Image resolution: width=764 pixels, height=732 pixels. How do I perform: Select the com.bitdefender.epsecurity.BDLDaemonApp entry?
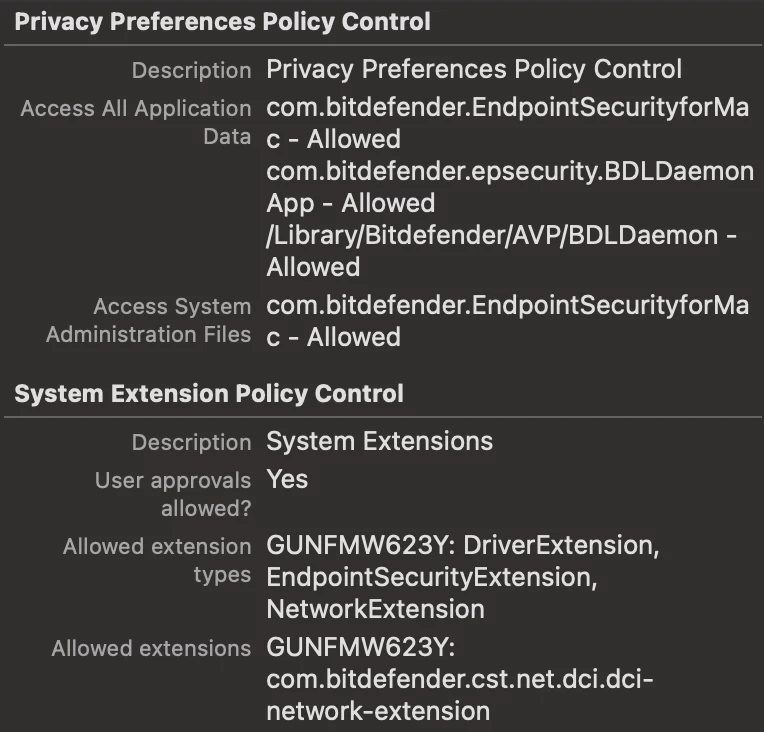coord(510,187)
